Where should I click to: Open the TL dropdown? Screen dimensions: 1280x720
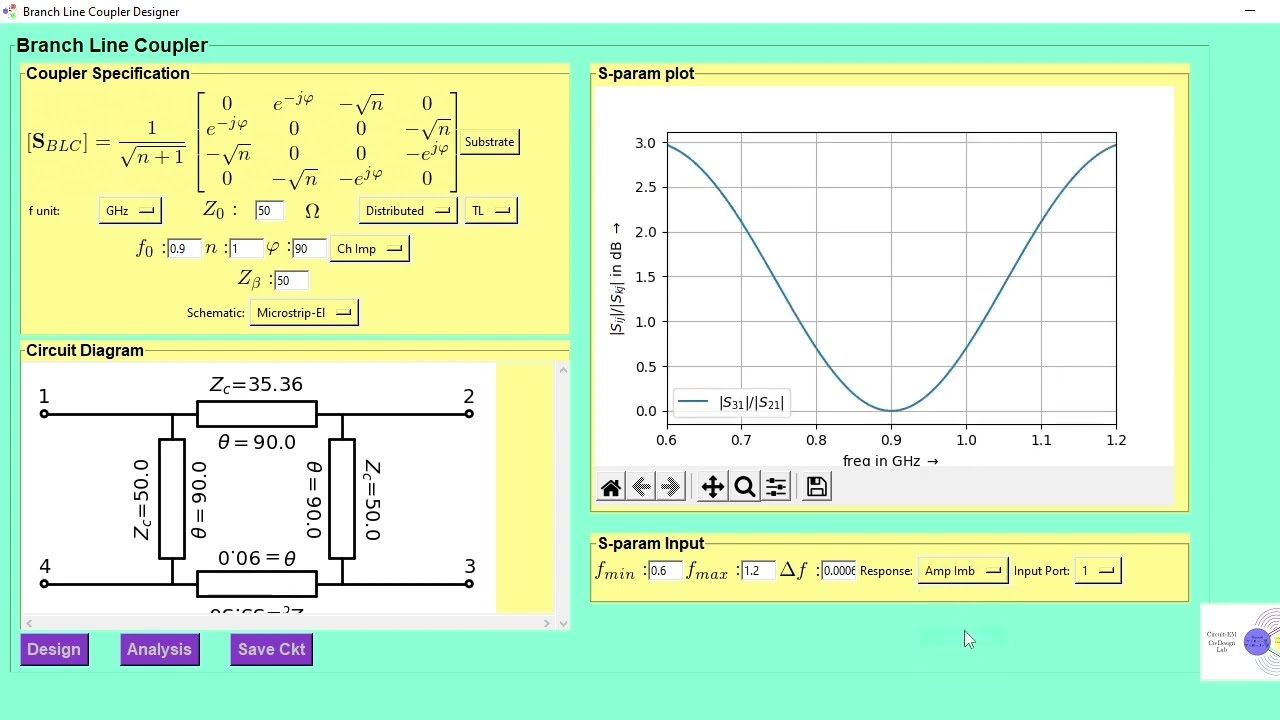tap(491, 211)
